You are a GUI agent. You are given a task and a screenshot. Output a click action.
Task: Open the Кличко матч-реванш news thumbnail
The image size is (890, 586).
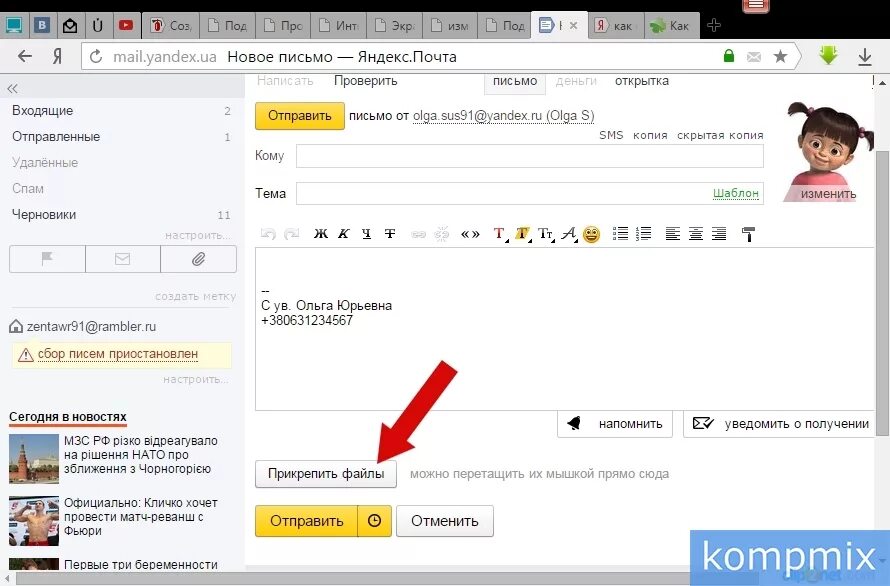34,521
